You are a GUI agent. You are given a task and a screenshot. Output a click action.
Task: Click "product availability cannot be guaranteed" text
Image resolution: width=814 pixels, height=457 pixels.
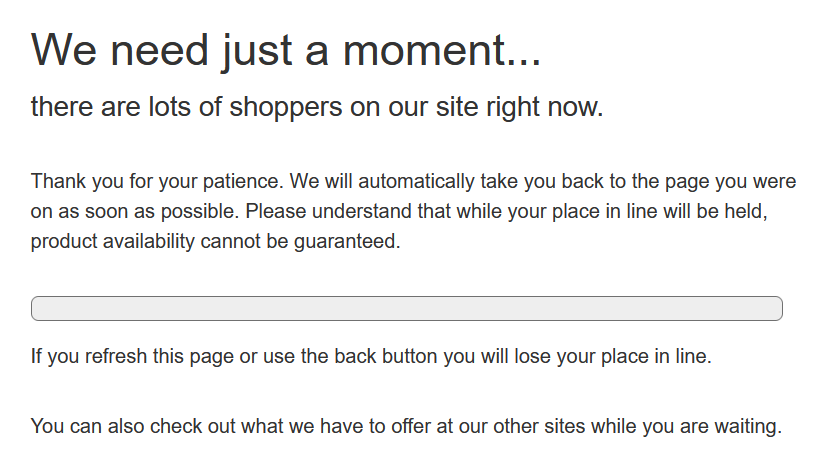pos(215,241)
